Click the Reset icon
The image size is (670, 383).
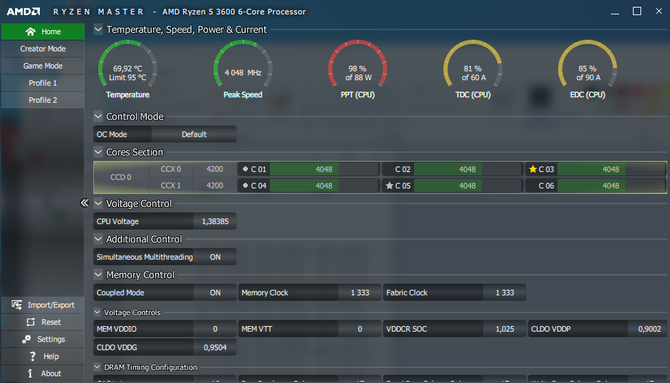(x=30, y=322)
